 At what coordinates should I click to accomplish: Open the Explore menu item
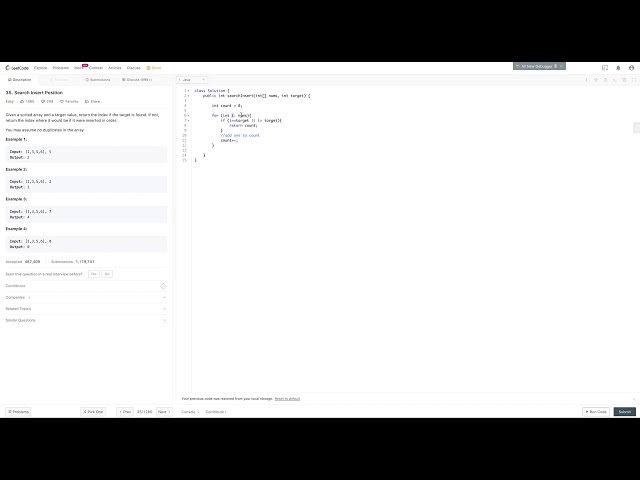click(x=40, y=68)
